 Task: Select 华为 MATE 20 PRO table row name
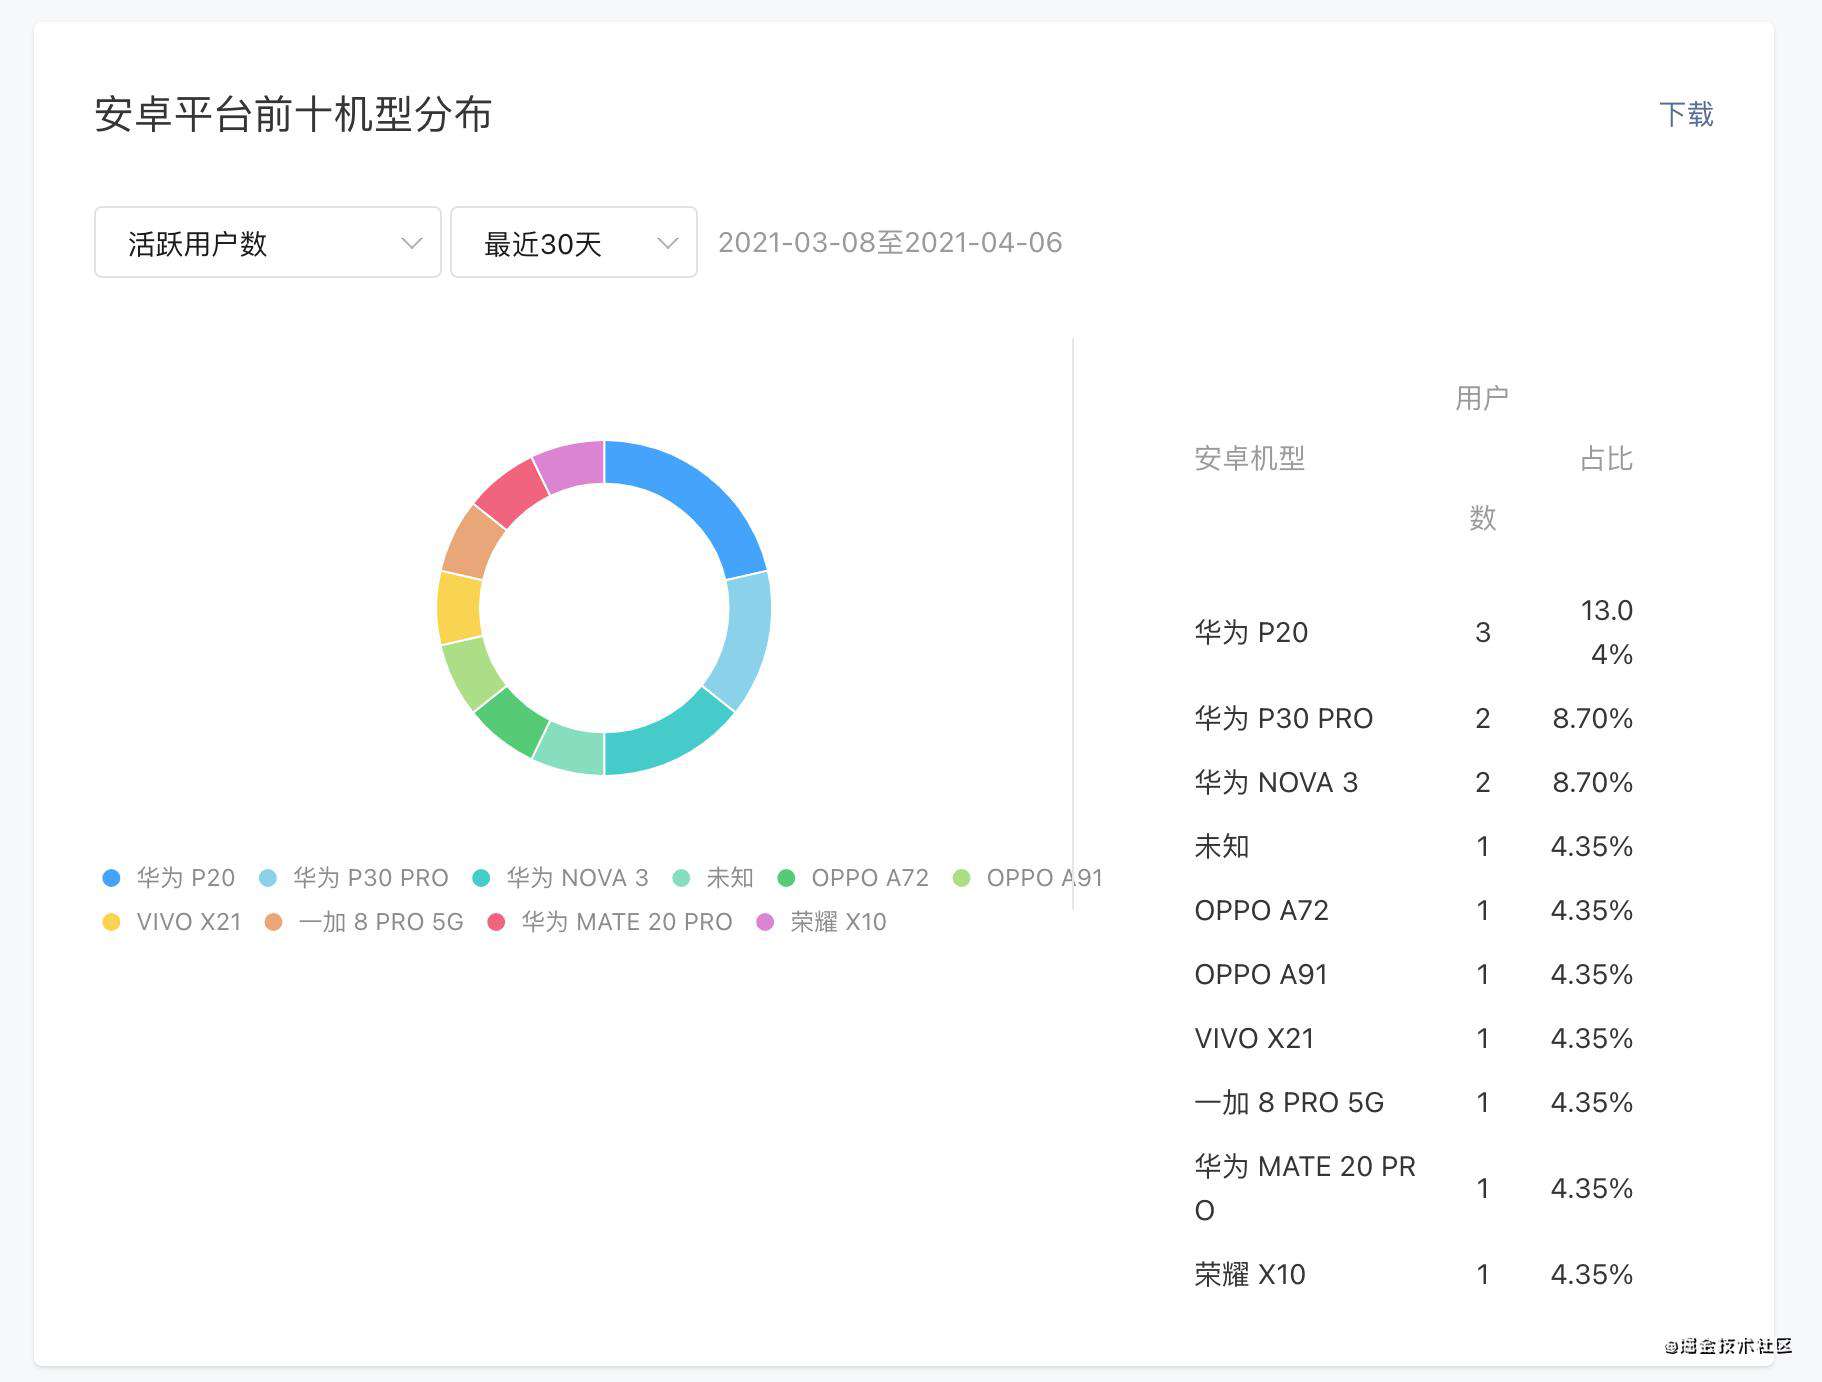(x=1305, y=1188)
